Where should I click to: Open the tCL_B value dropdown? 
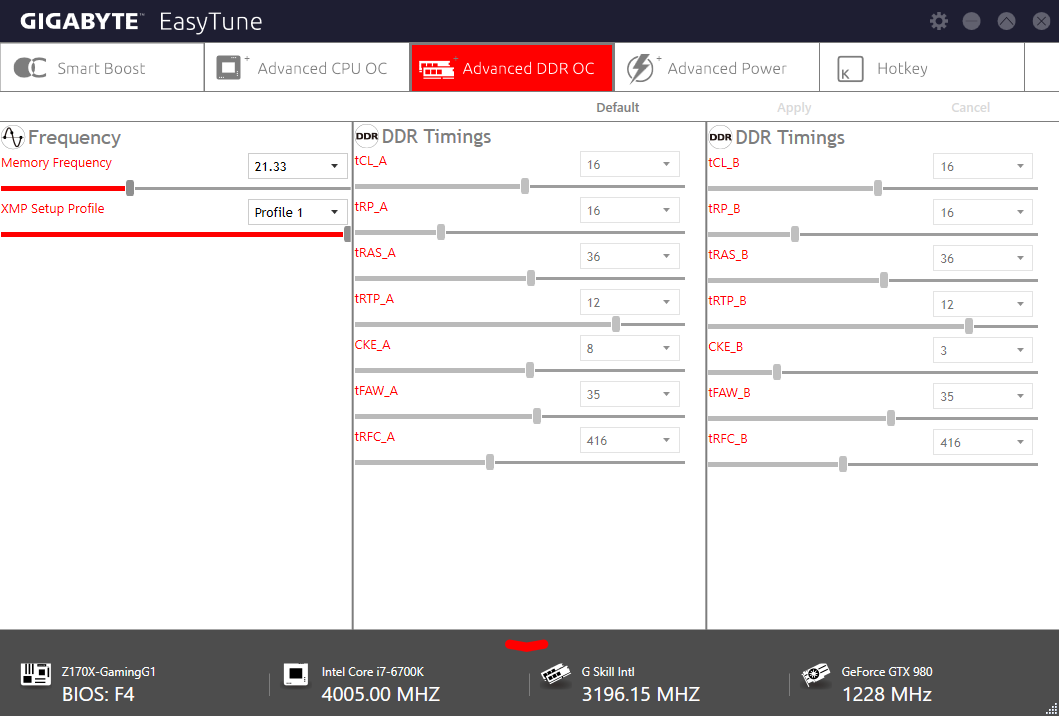coord(983,166)
